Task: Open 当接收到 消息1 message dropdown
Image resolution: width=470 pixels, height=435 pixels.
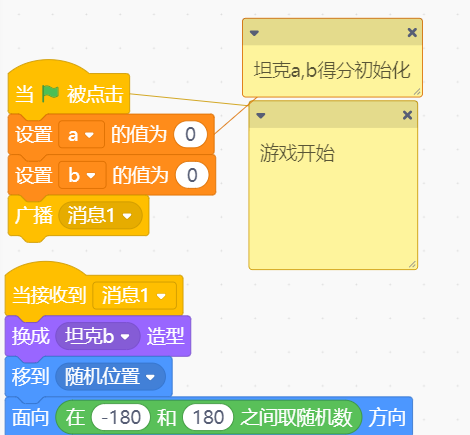Action: point(134,295)
